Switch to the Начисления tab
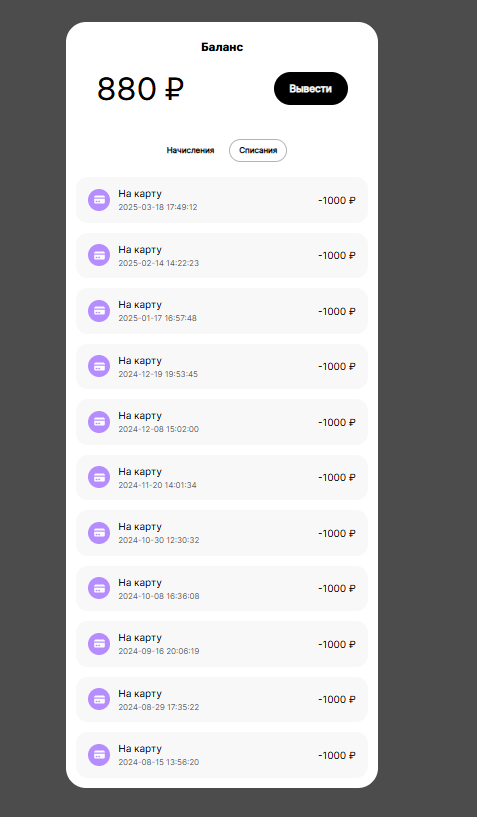This screenshot has height=817, width=477. 190,151
